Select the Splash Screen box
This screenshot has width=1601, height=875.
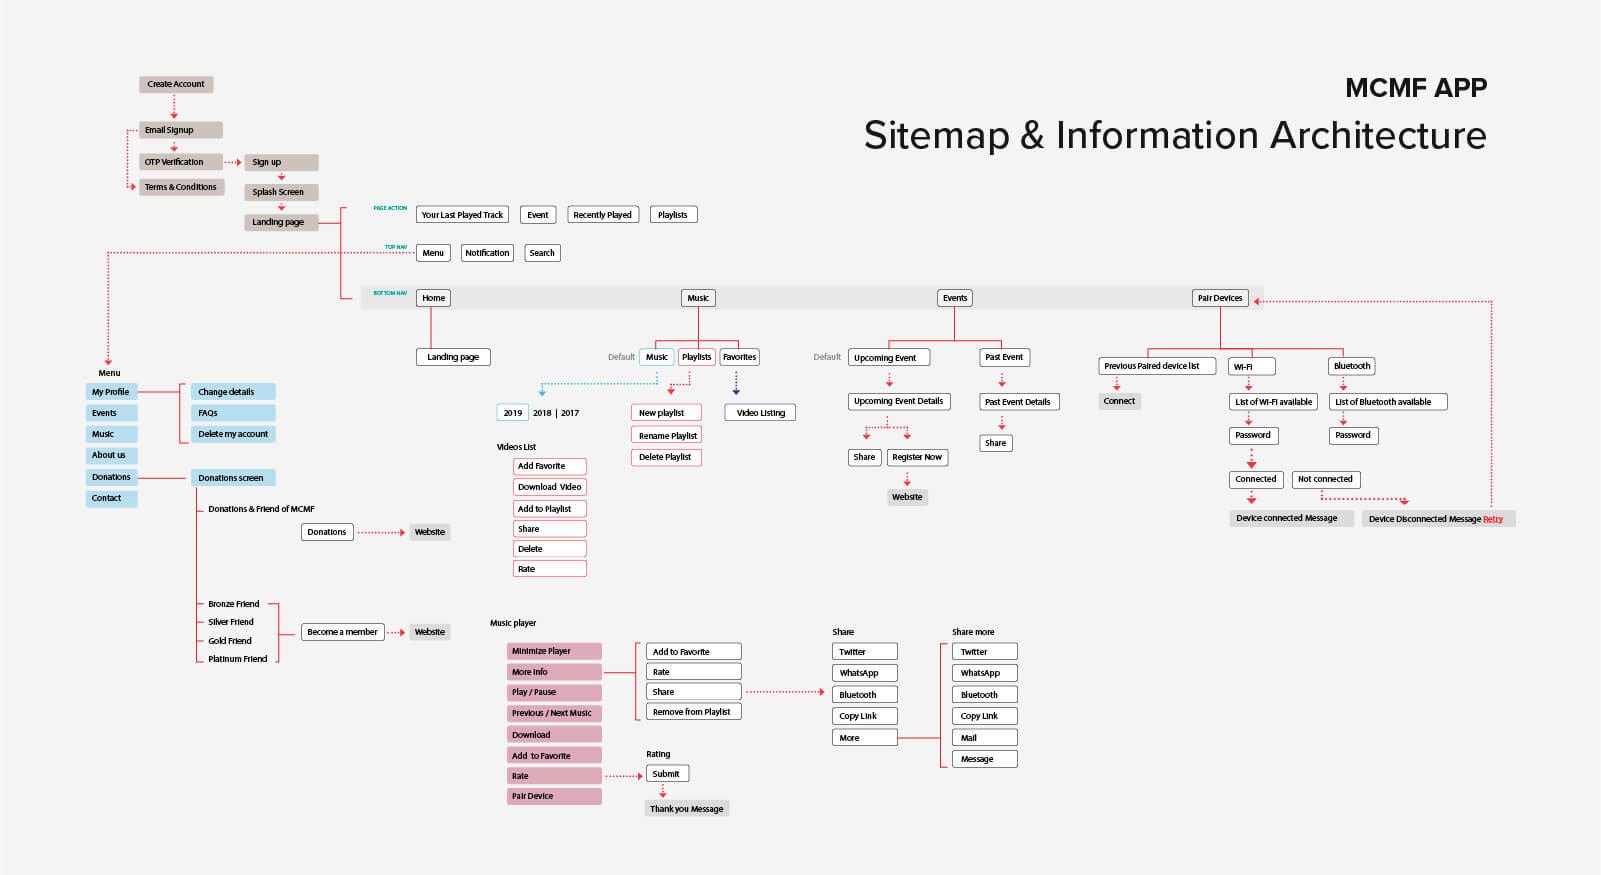281,192
